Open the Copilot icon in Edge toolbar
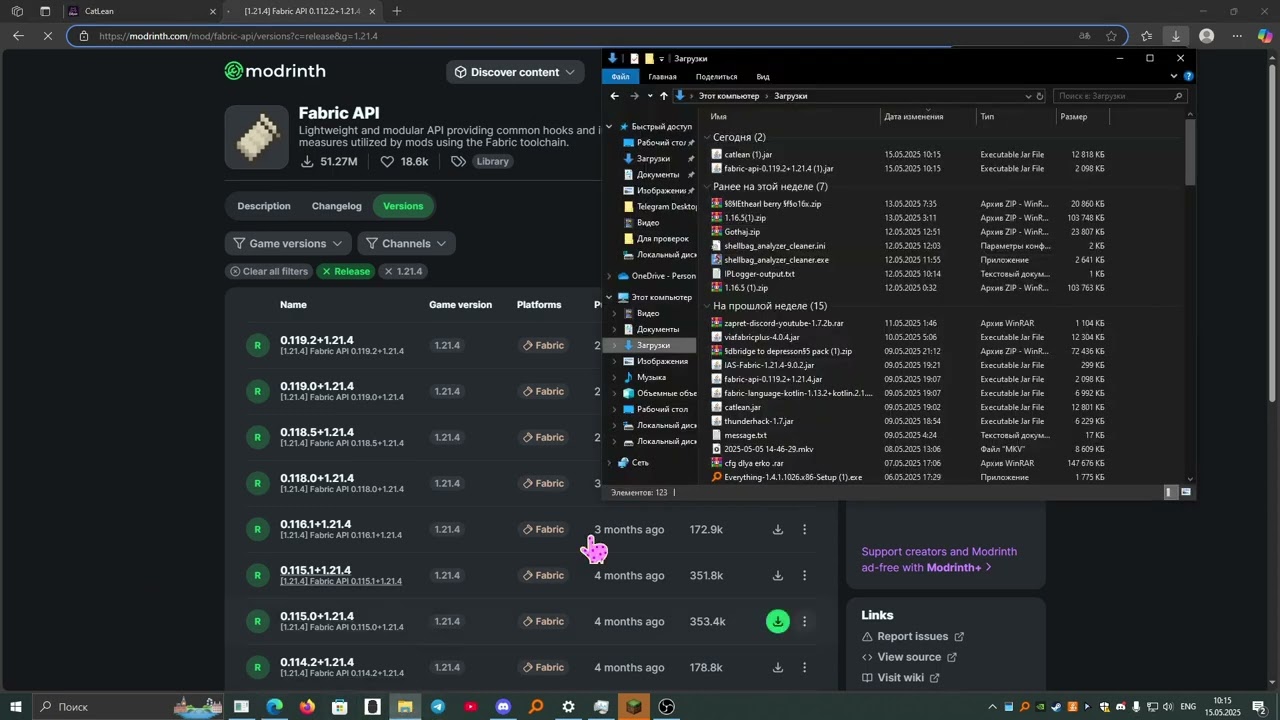The image size is (1280, 720). pos(1265,36)
